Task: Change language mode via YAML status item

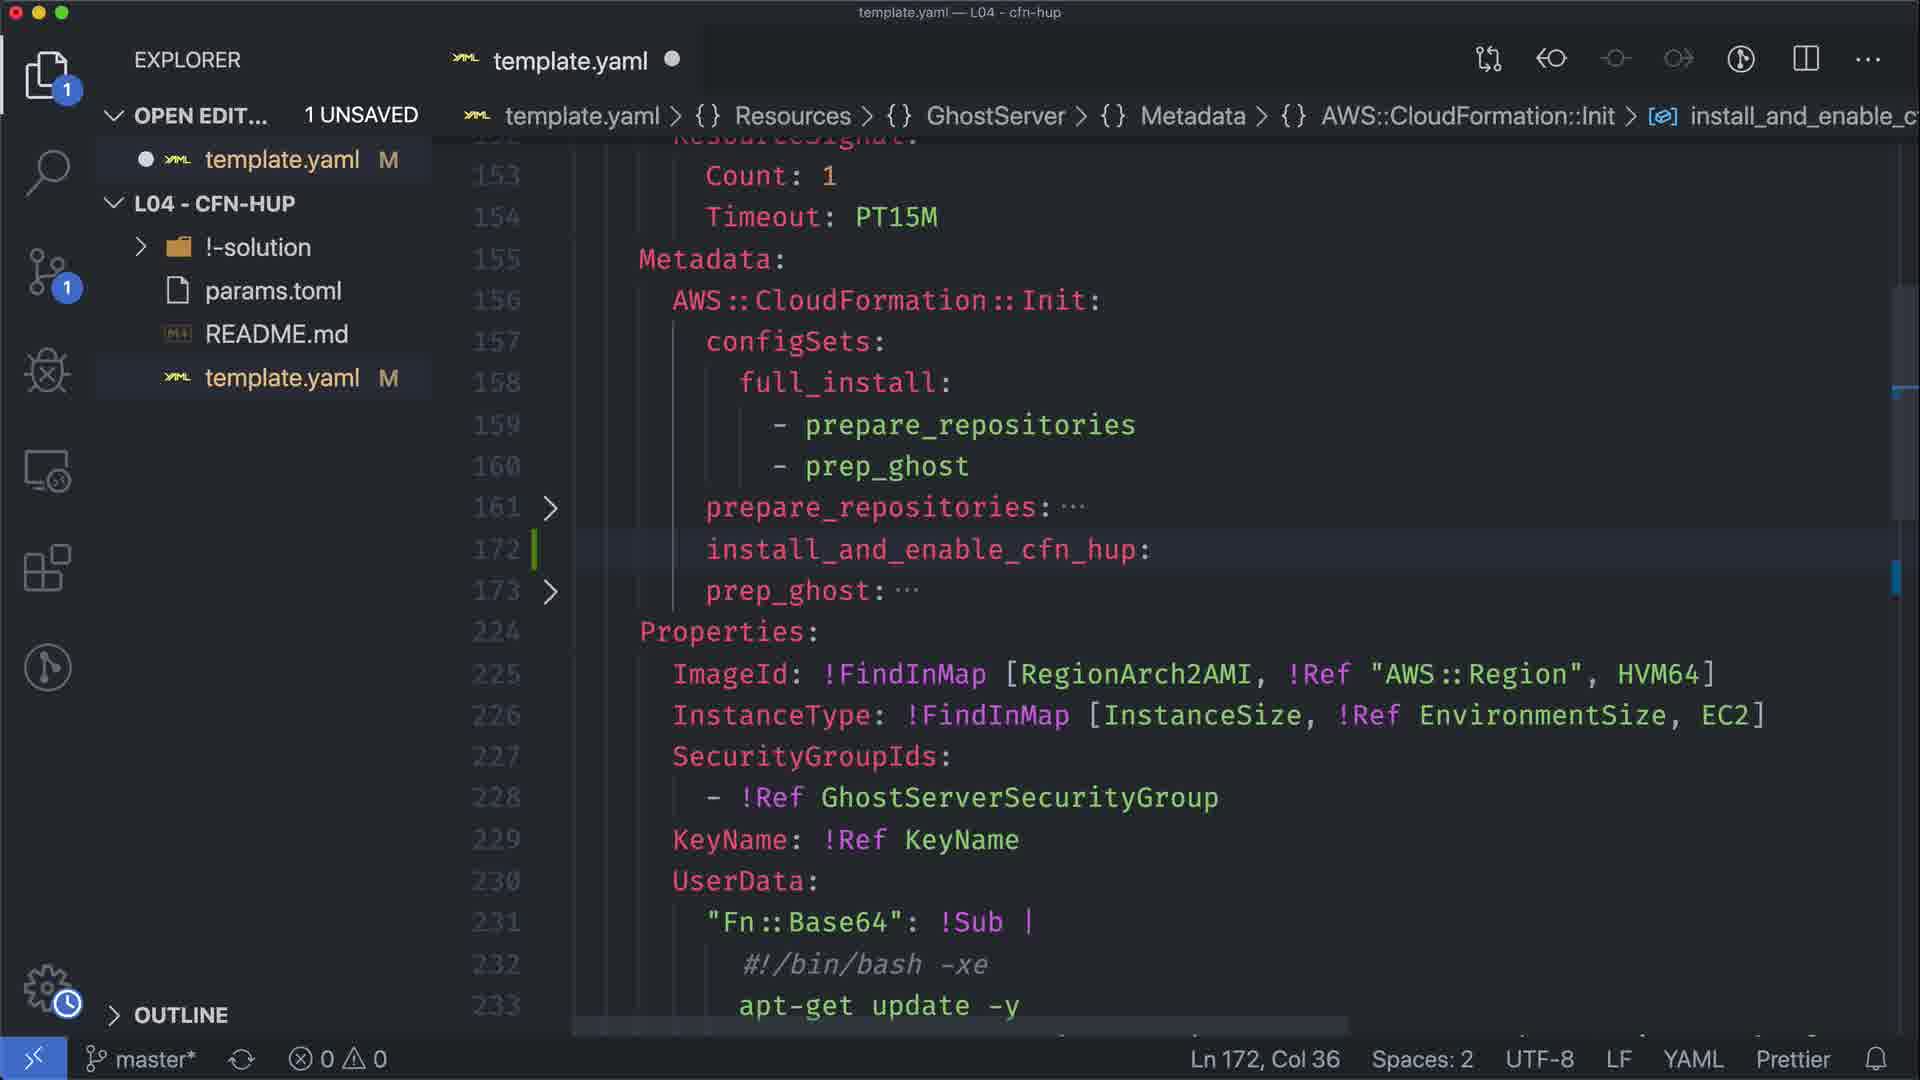Action: pos(1692,1059)
